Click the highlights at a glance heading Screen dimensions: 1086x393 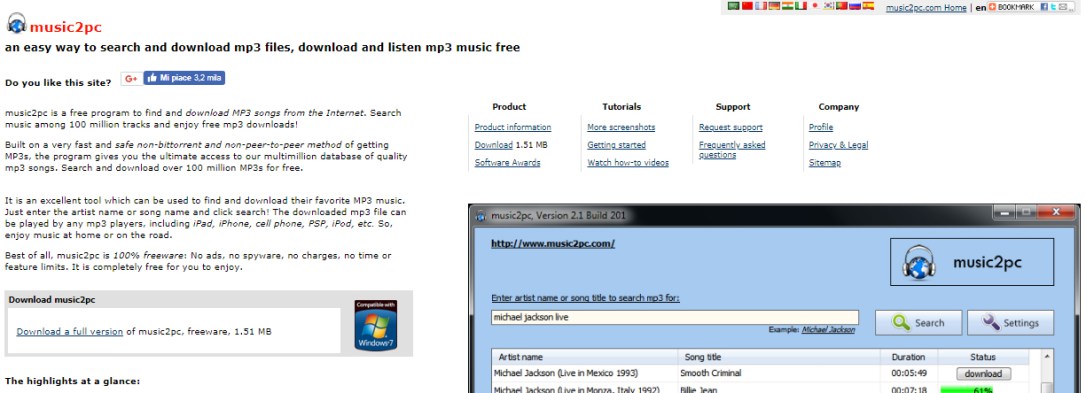pyautogui.click(x=73, y=381)
